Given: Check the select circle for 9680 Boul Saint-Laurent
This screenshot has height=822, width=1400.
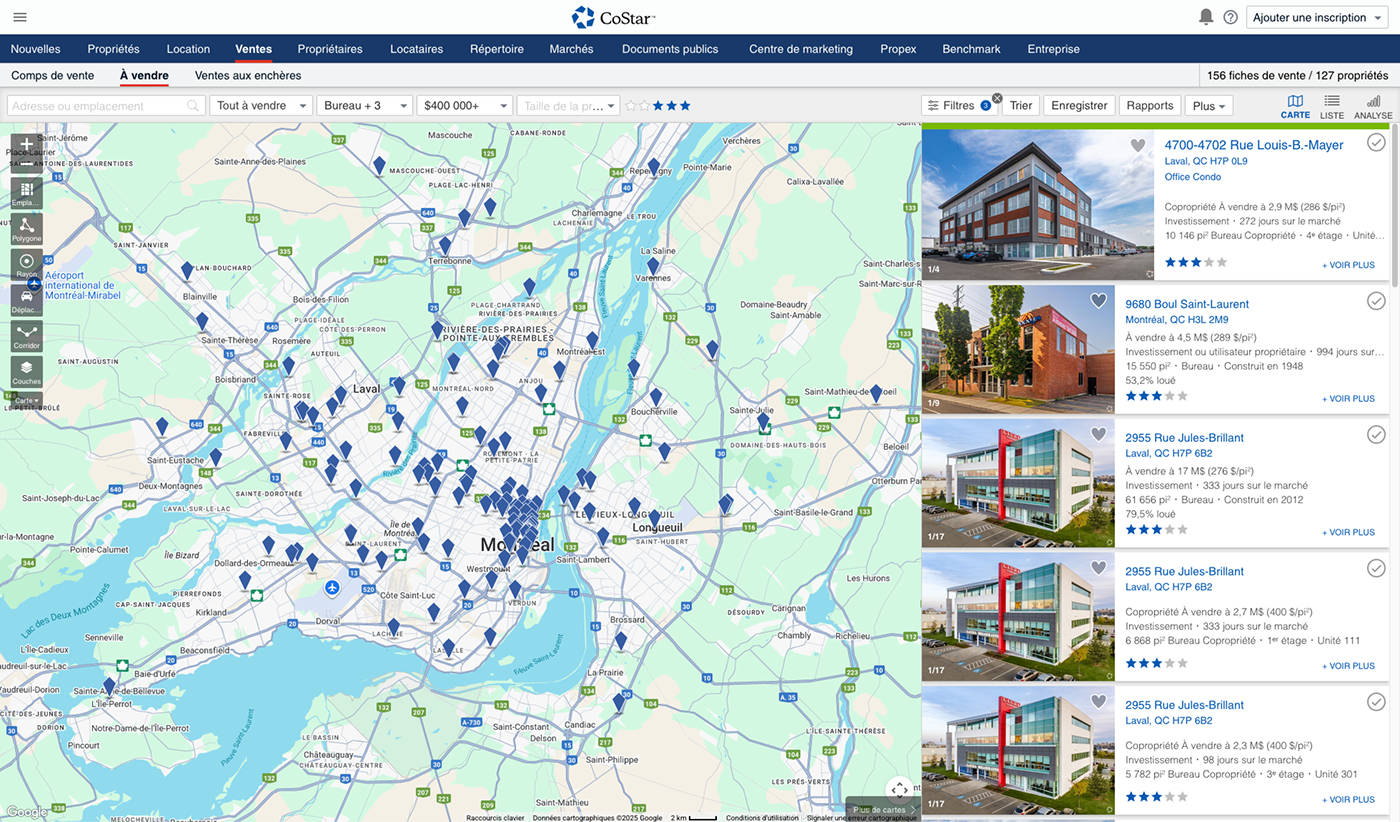Looking at the screenshot, I should (x=1376, y=300).
